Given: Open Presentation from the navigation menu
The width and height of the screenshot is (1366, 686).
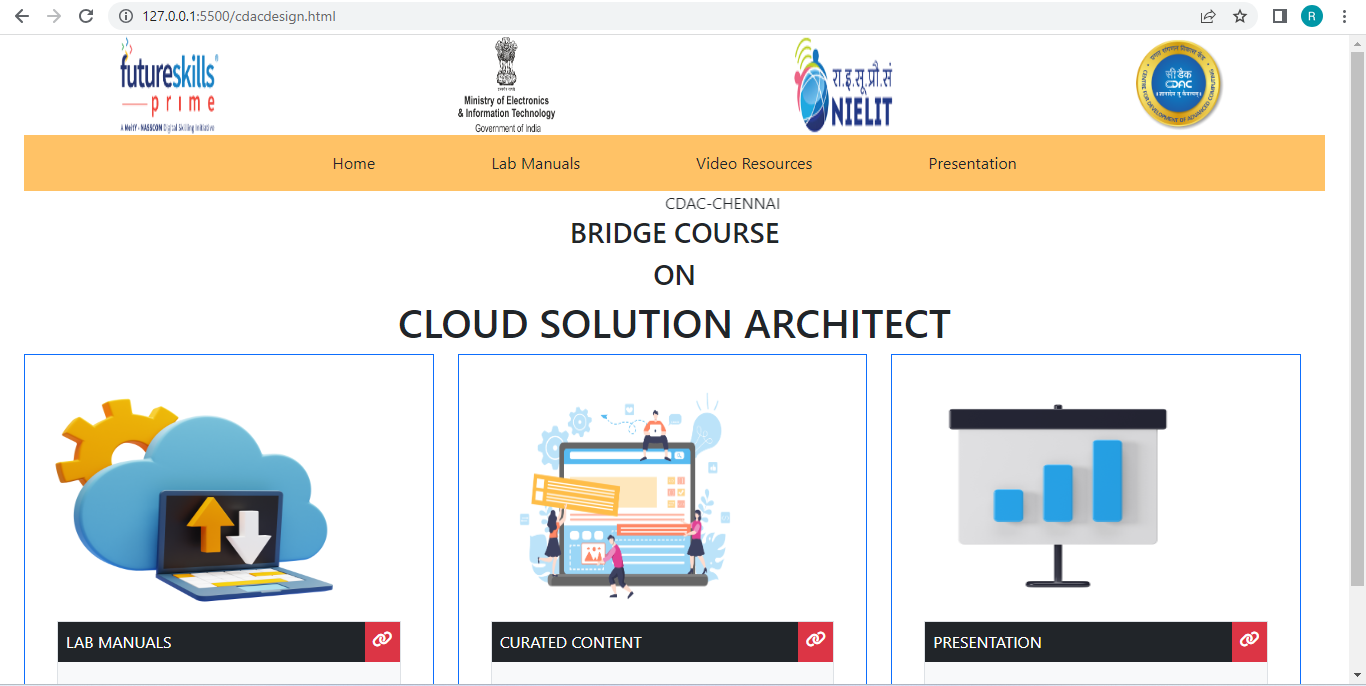Looking at the screenshot, I should point(972,163).
